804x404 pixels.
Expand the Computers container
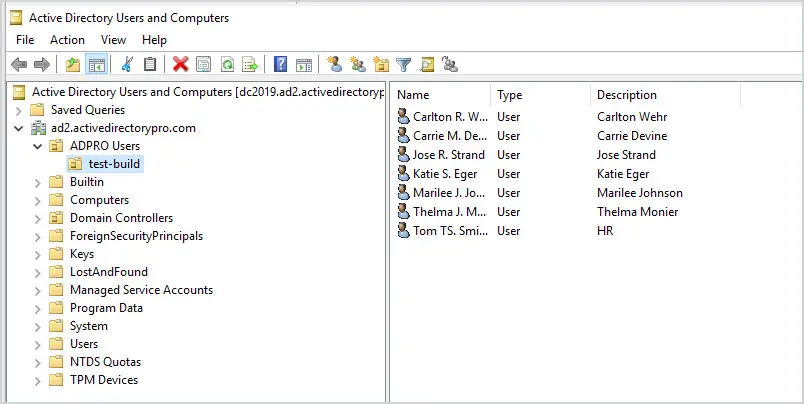(x=37, y=200)
